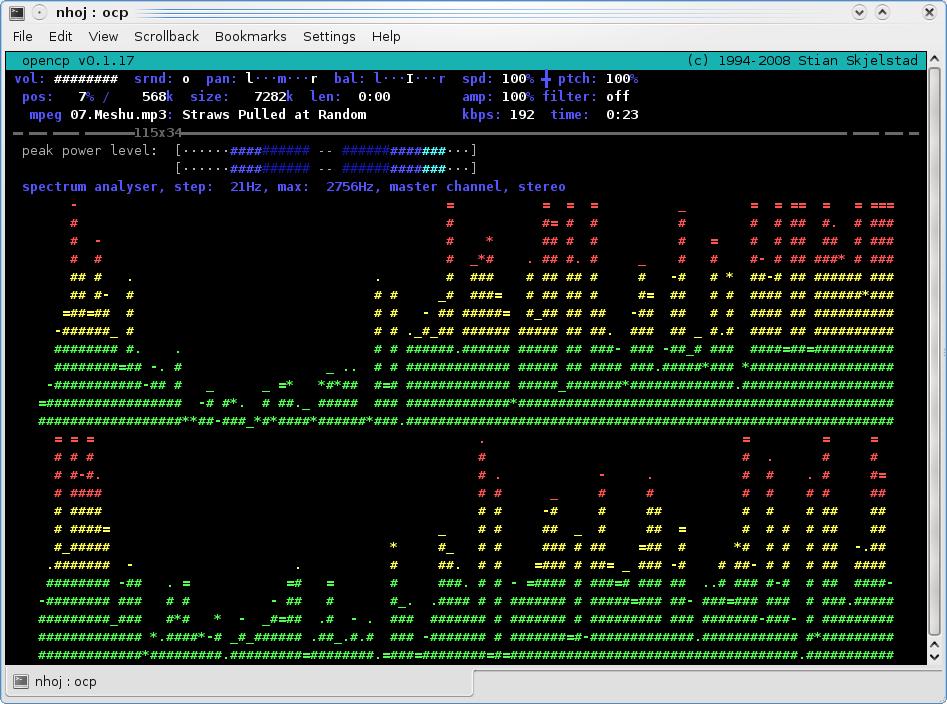Screen dimensions: 947x704
Task: Expand the Scrollback menu
Action: tap(166, 36)
